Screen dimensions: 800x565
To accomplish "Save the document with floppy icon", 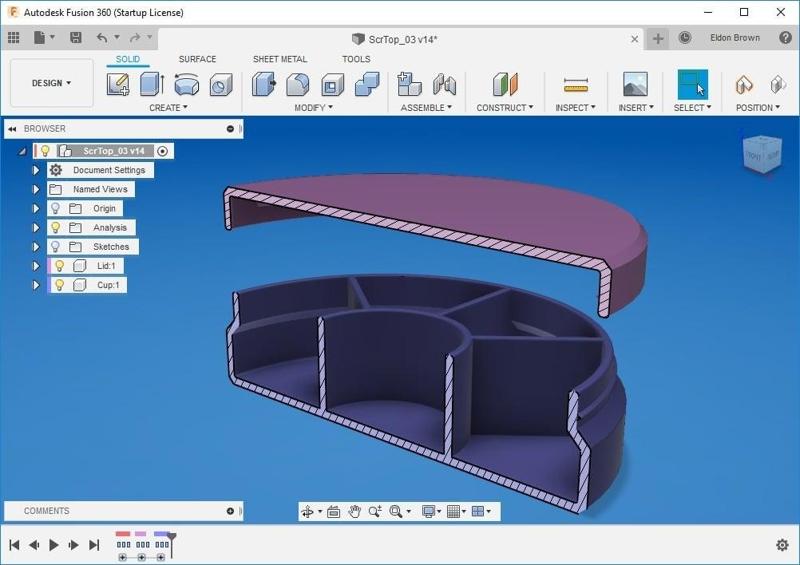I will pos(76,38).
